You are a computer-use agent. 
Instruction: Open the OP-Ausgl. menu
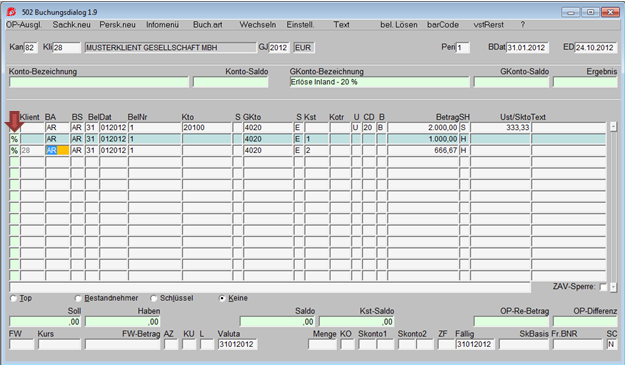pyautogui.click(x=24, y=25)
